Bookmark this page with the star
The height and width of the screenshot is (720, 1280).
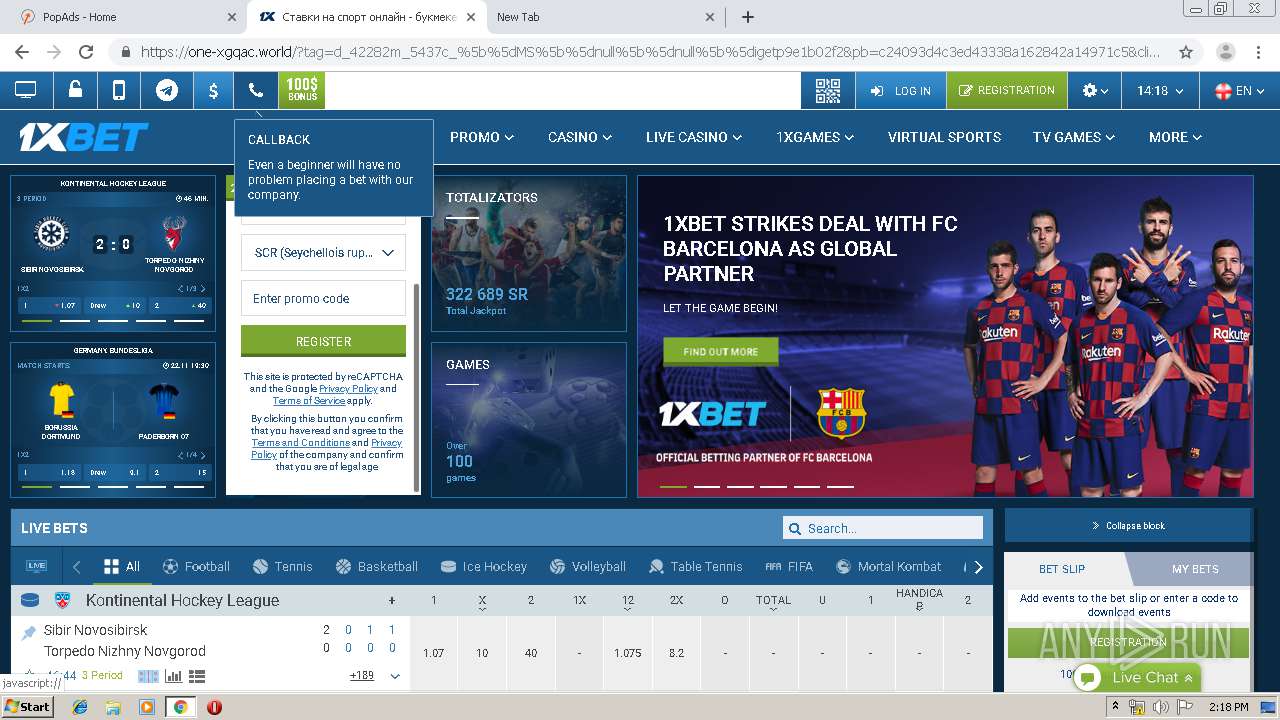(1186, 52)
